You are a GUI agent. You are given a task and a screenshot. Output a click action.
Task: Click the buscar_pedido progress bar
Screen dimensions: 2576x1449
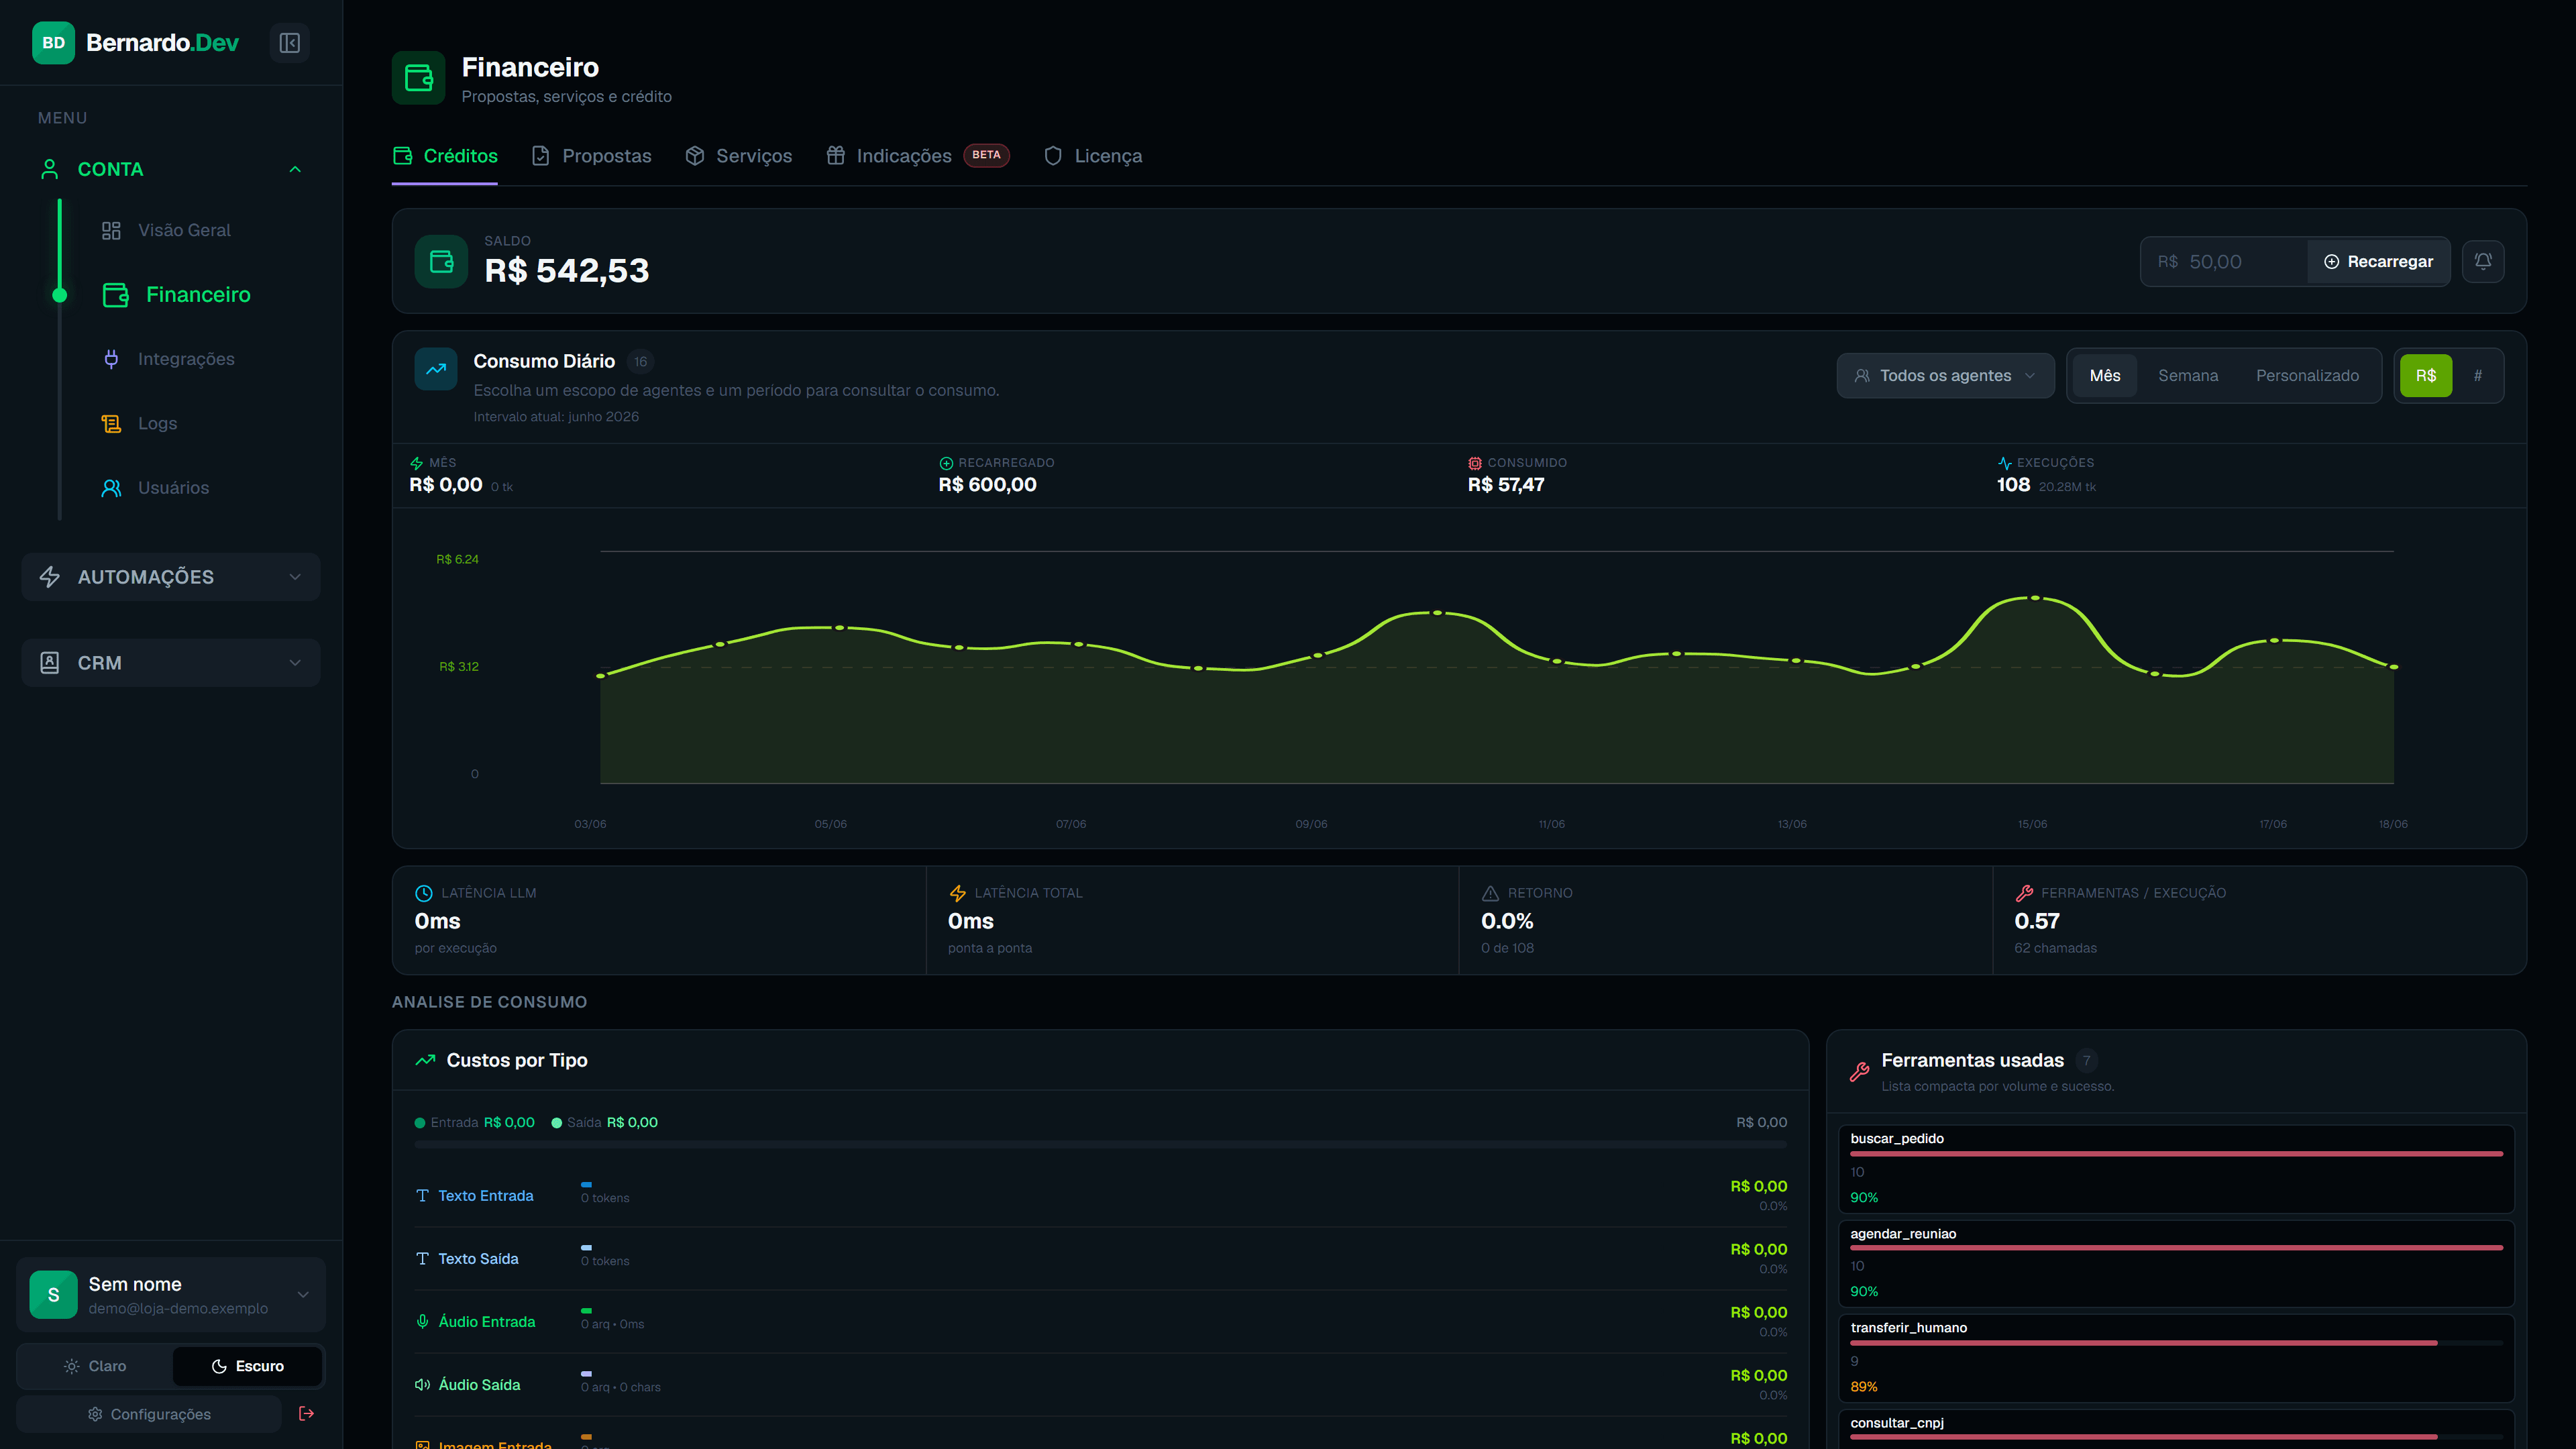point(2176,1154)
